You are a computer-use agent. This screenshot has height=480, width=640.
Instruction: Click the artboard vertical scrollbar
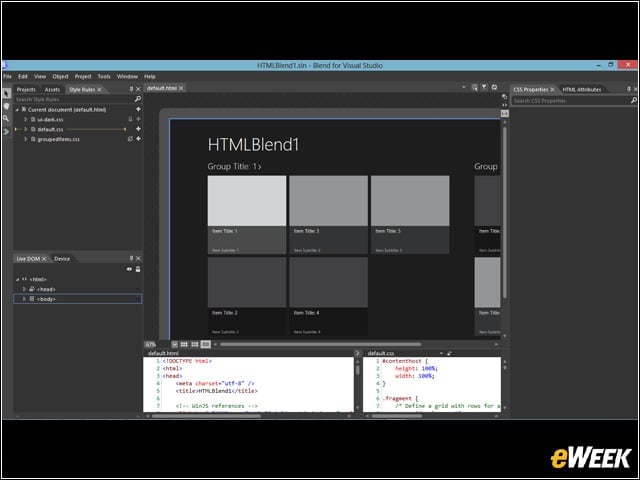tap(505, 212)
